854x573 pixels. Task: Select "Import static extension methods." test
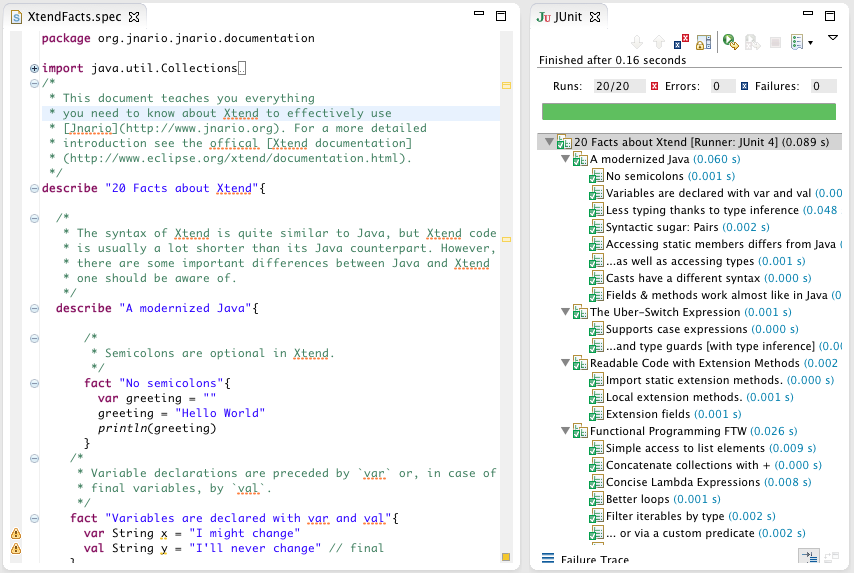point(711,380)
